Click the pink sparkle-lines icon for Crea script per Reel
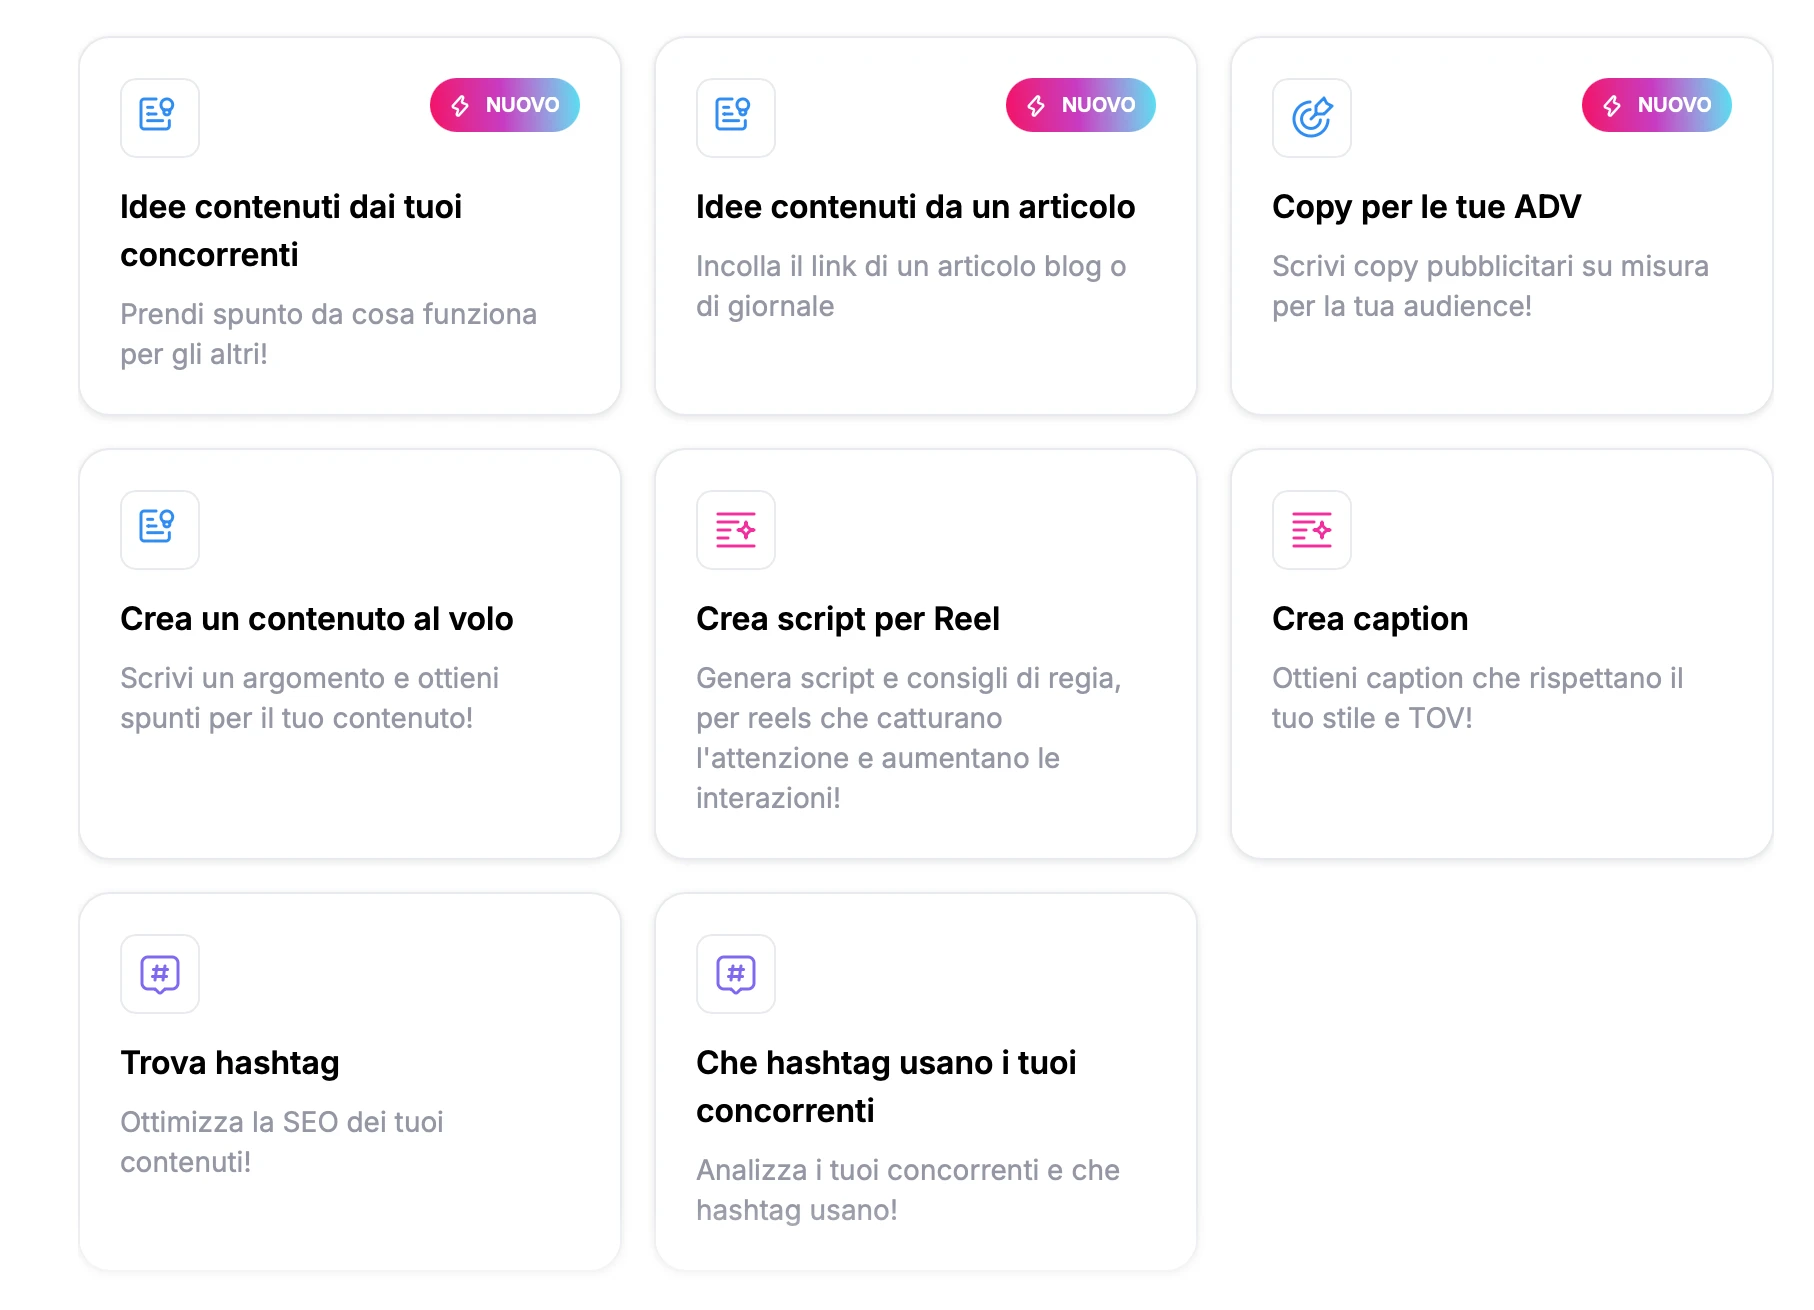The height and width of the screenshot is (1310, 1814). click(x=736, y=530)
